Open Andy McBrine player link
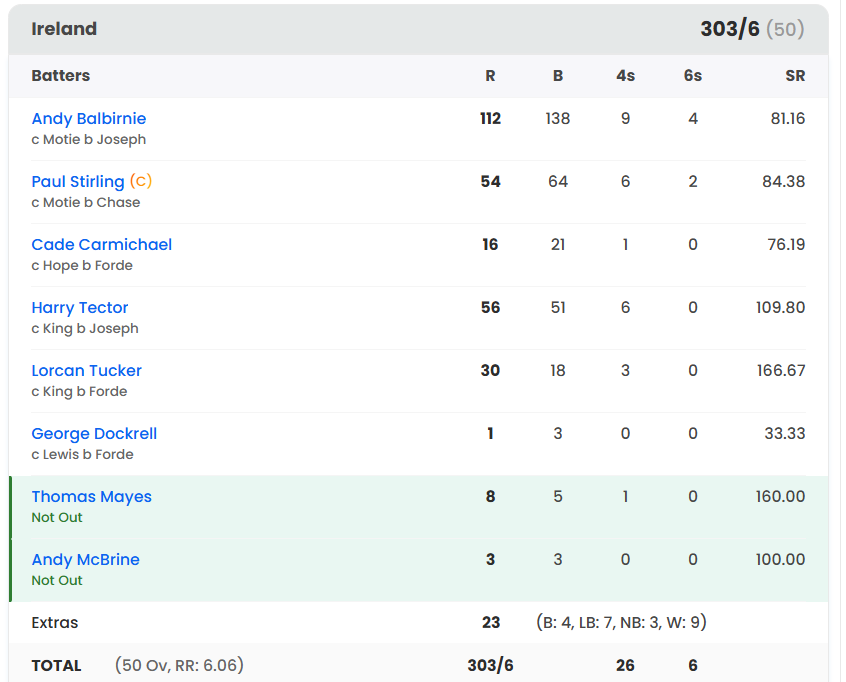The image size is (846, 682). point(85,560)
